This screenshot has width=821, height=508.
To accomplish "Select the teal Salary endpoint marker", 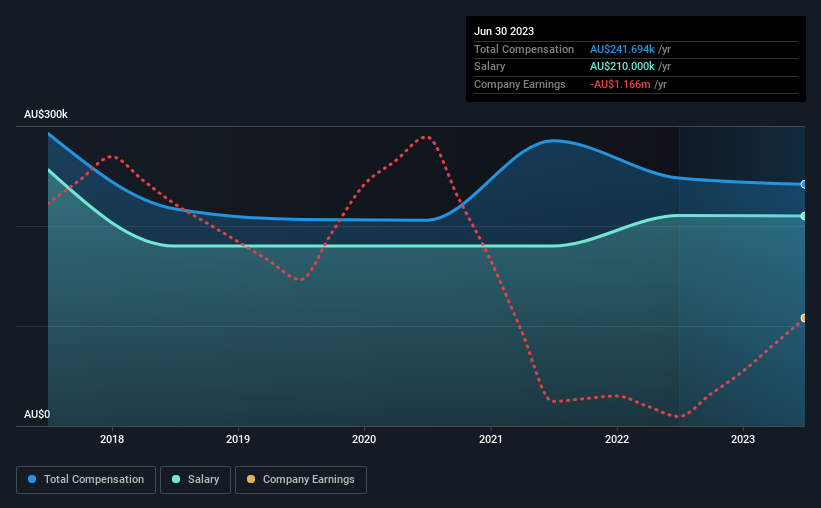I will (x=803, y=216).
